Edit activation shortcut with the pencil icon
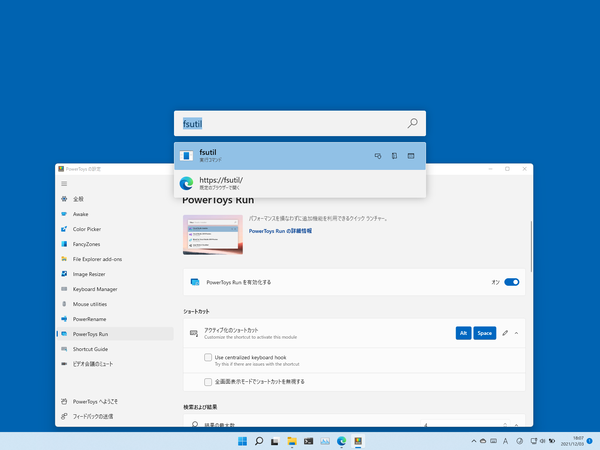The image size is (600, 450). 505,332
